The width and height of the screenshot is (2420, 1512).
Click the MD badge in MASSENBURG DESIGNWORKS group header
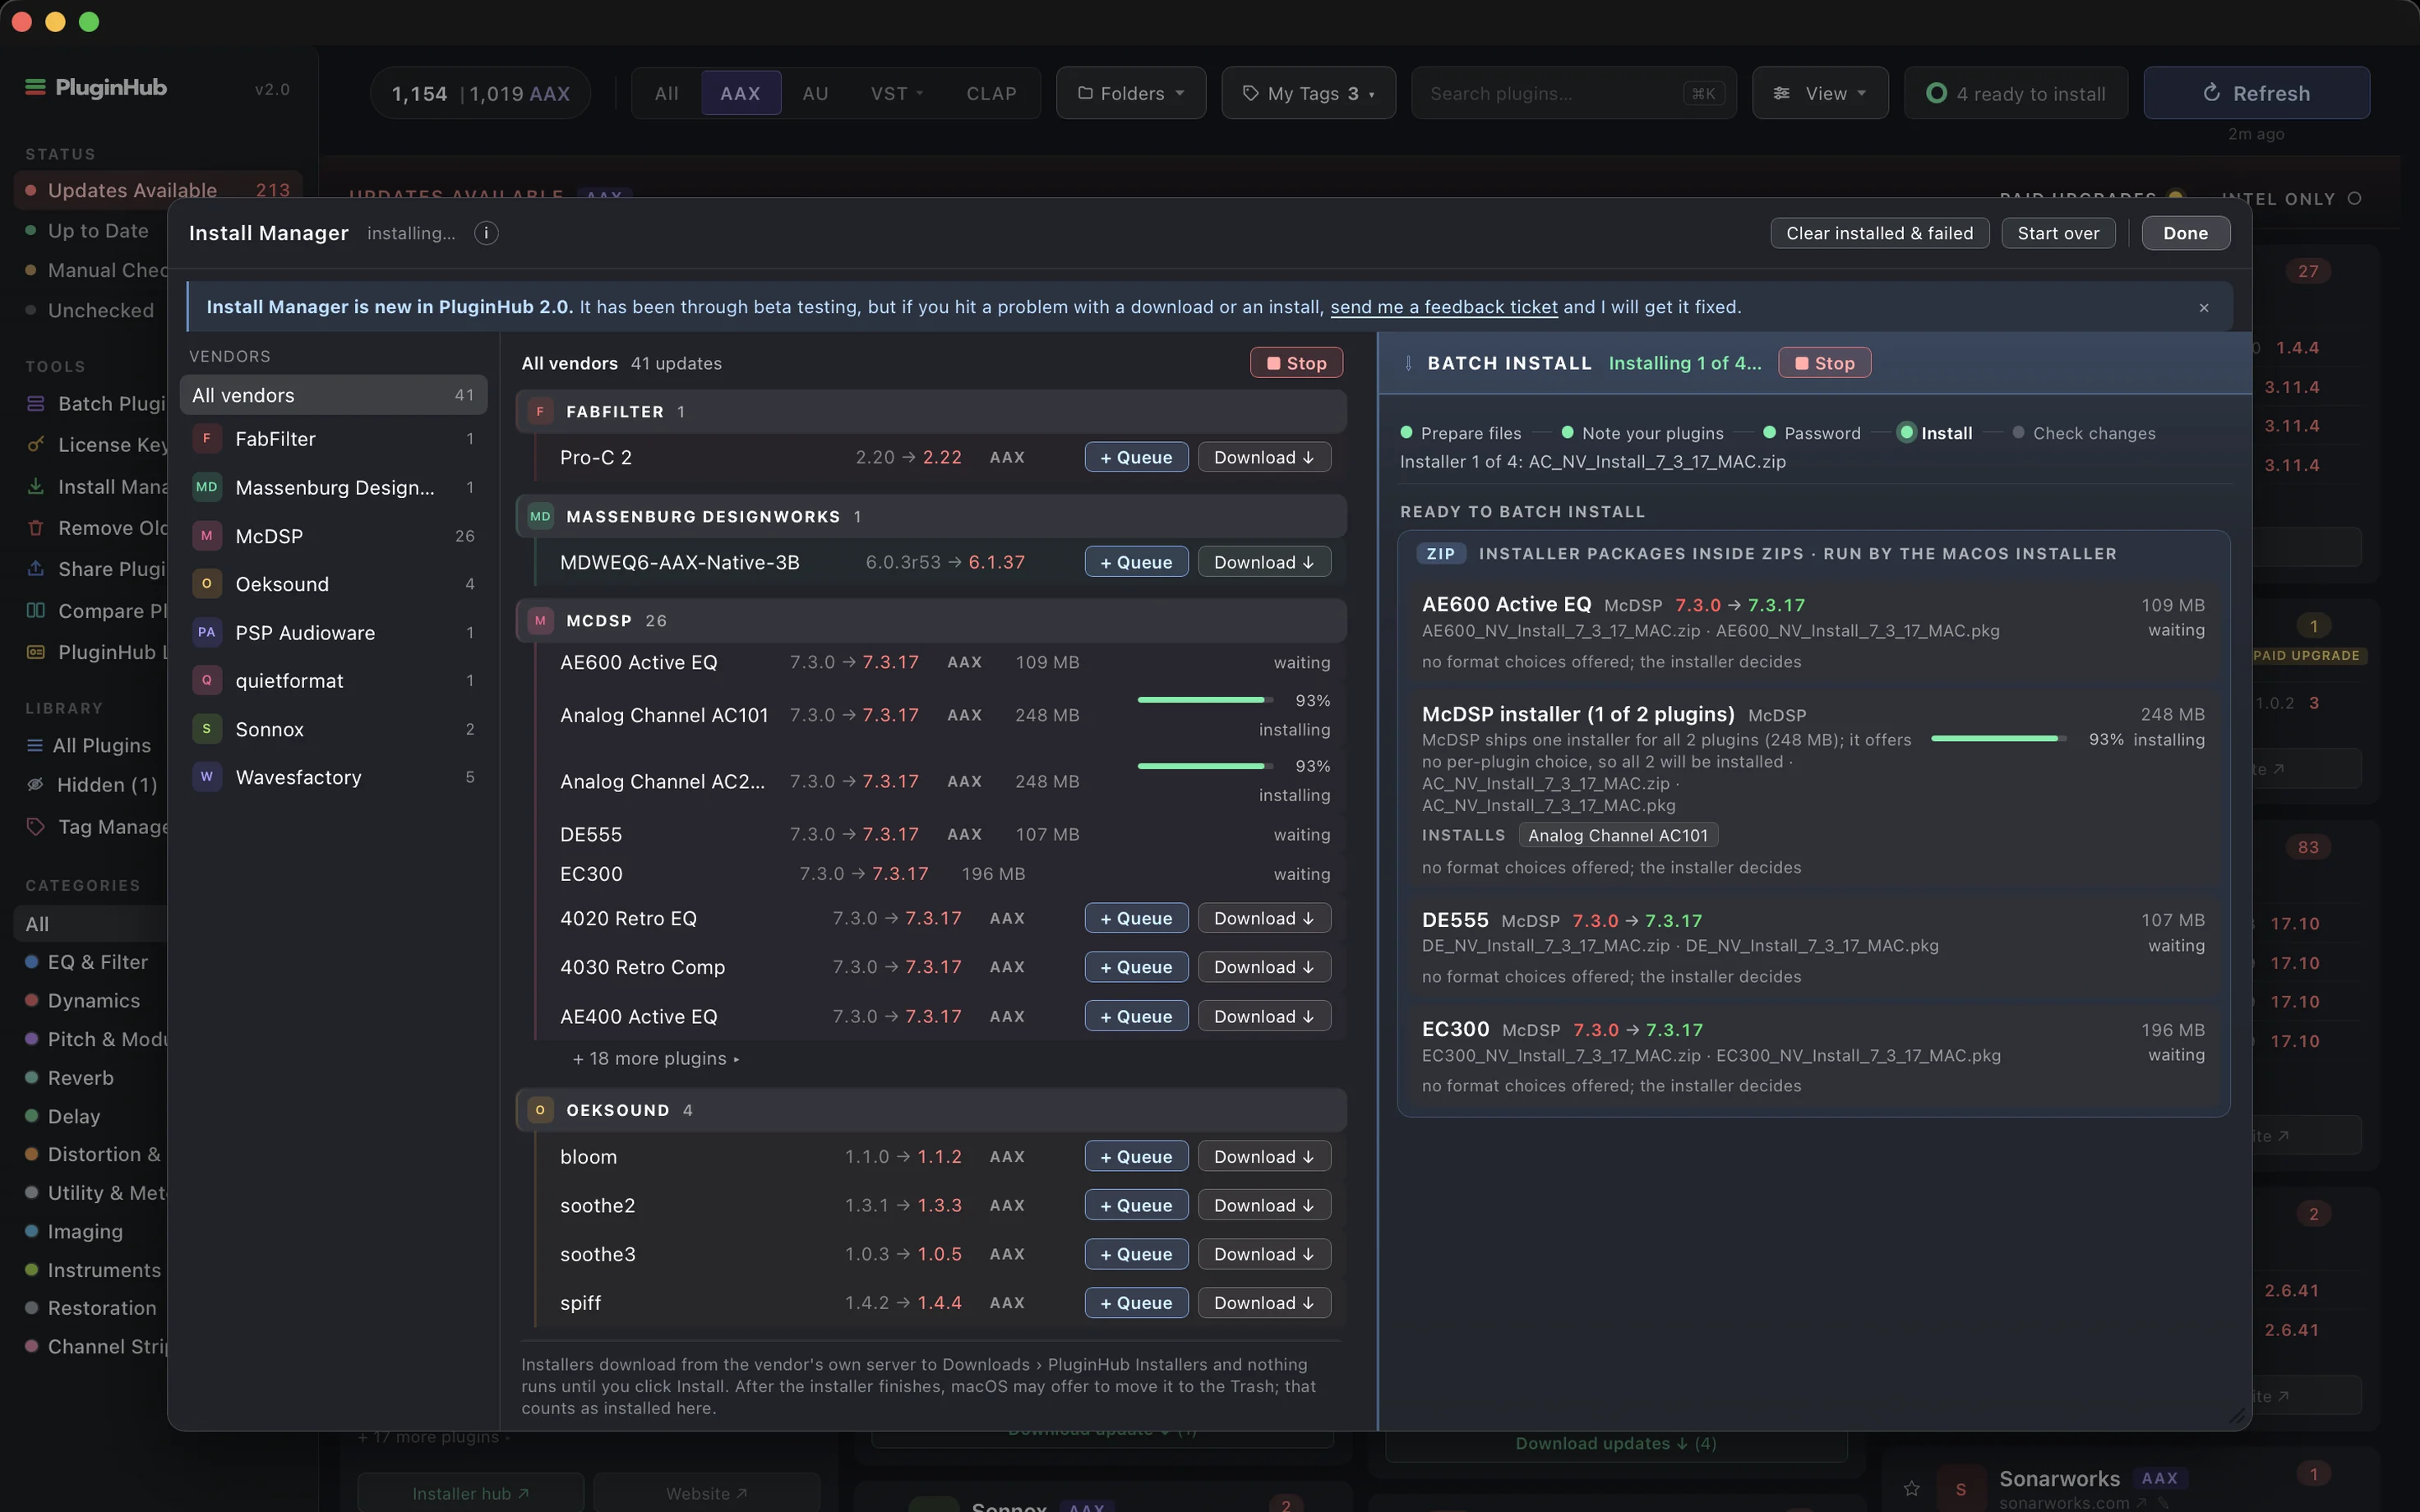[x=541, y=517]
